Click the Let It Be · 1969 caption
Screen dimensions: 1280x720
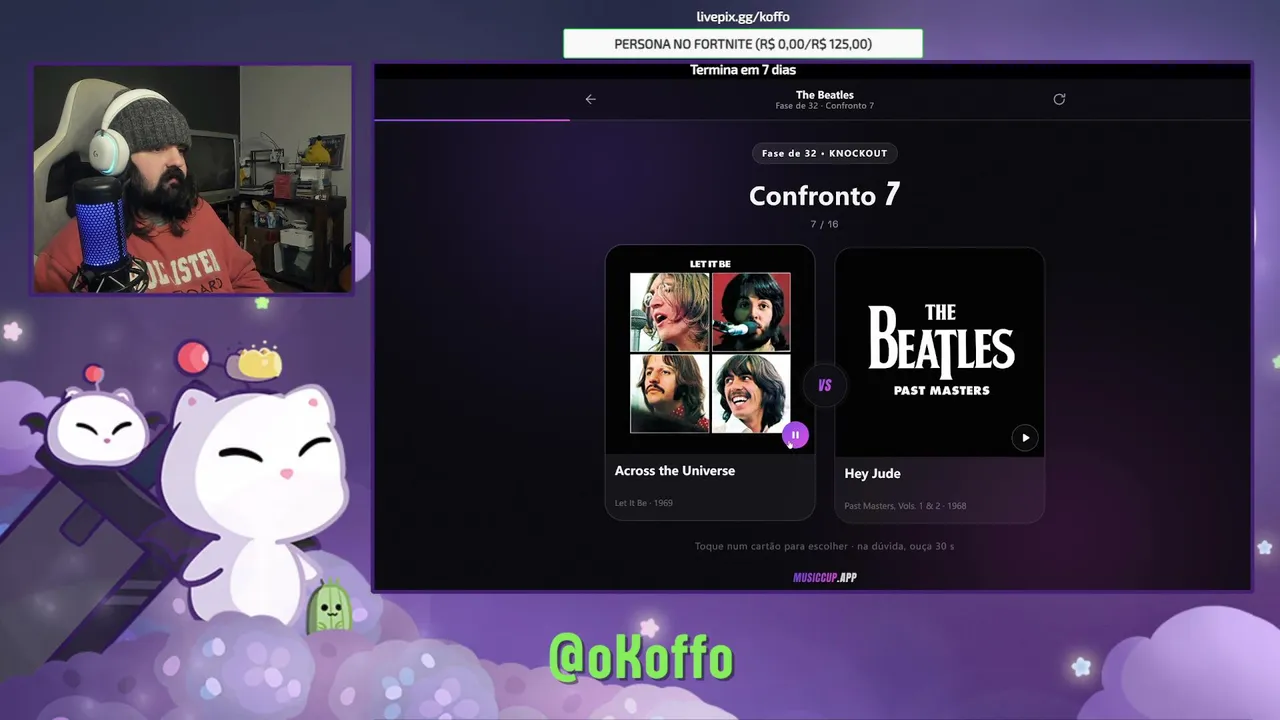(x=644, y=503)
